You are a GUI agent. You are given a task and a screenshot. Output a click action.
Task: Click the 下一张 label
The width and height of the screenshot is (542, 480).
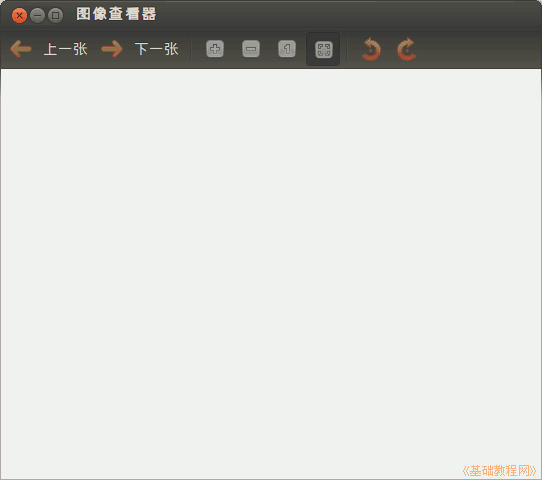click(157, 49)
